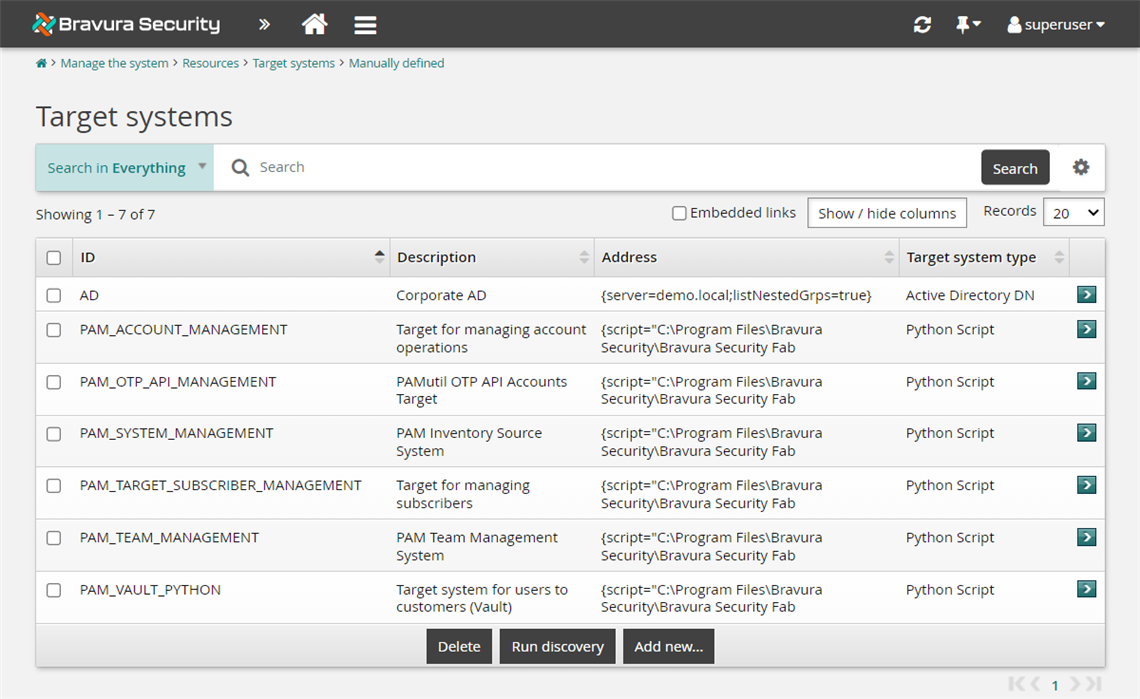Open the settings gear beside the search bar
Image resolution: width=1140 pixels, height=699 pixels.
pos(1081,167)
